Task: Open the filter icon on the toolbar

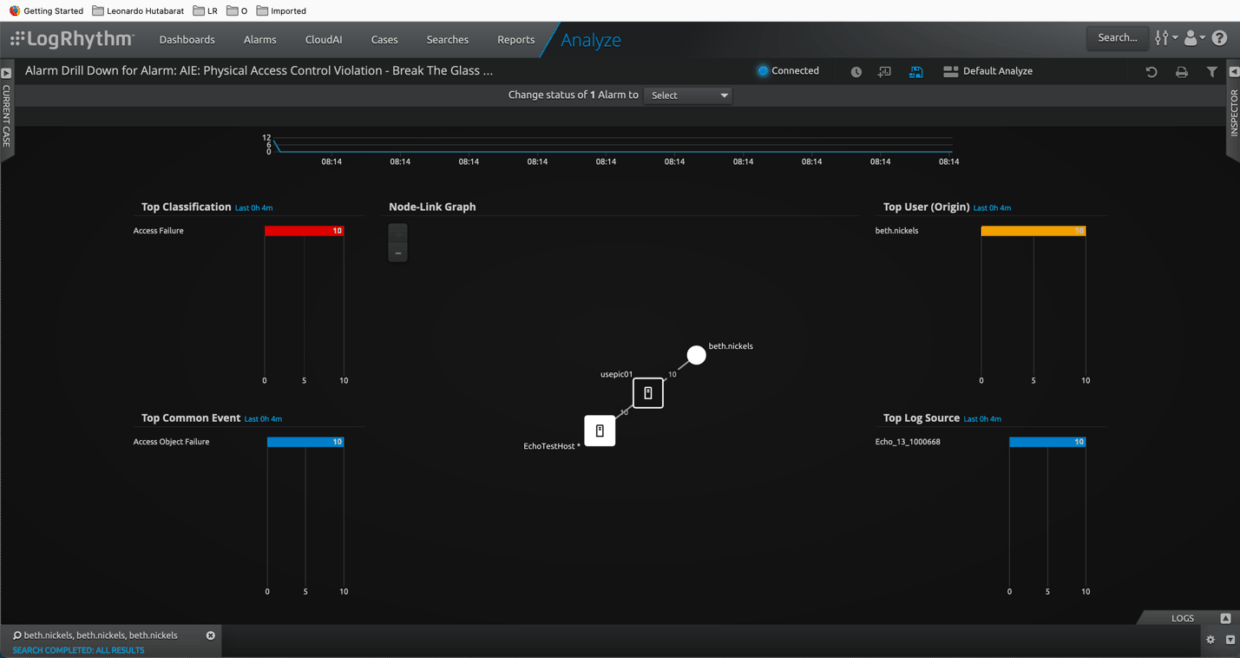Action: pyautogui.click(x=1211, y=71)
